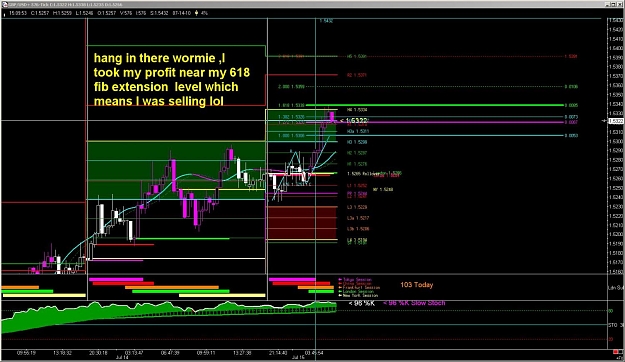Click the H:1.5259 high value in the data line
Image resolution: width=625 pixels, height=362 pixels.
coord(62,13)
